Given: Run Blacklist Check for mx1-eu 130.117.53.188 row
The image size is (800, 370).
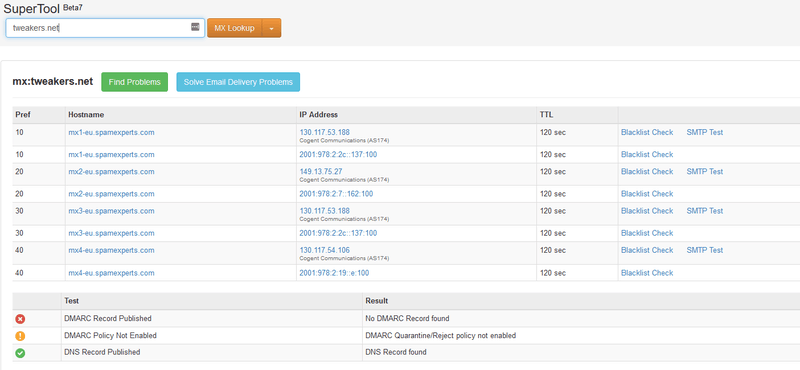Looking at the screenshot, I should [x=647, y=132].
